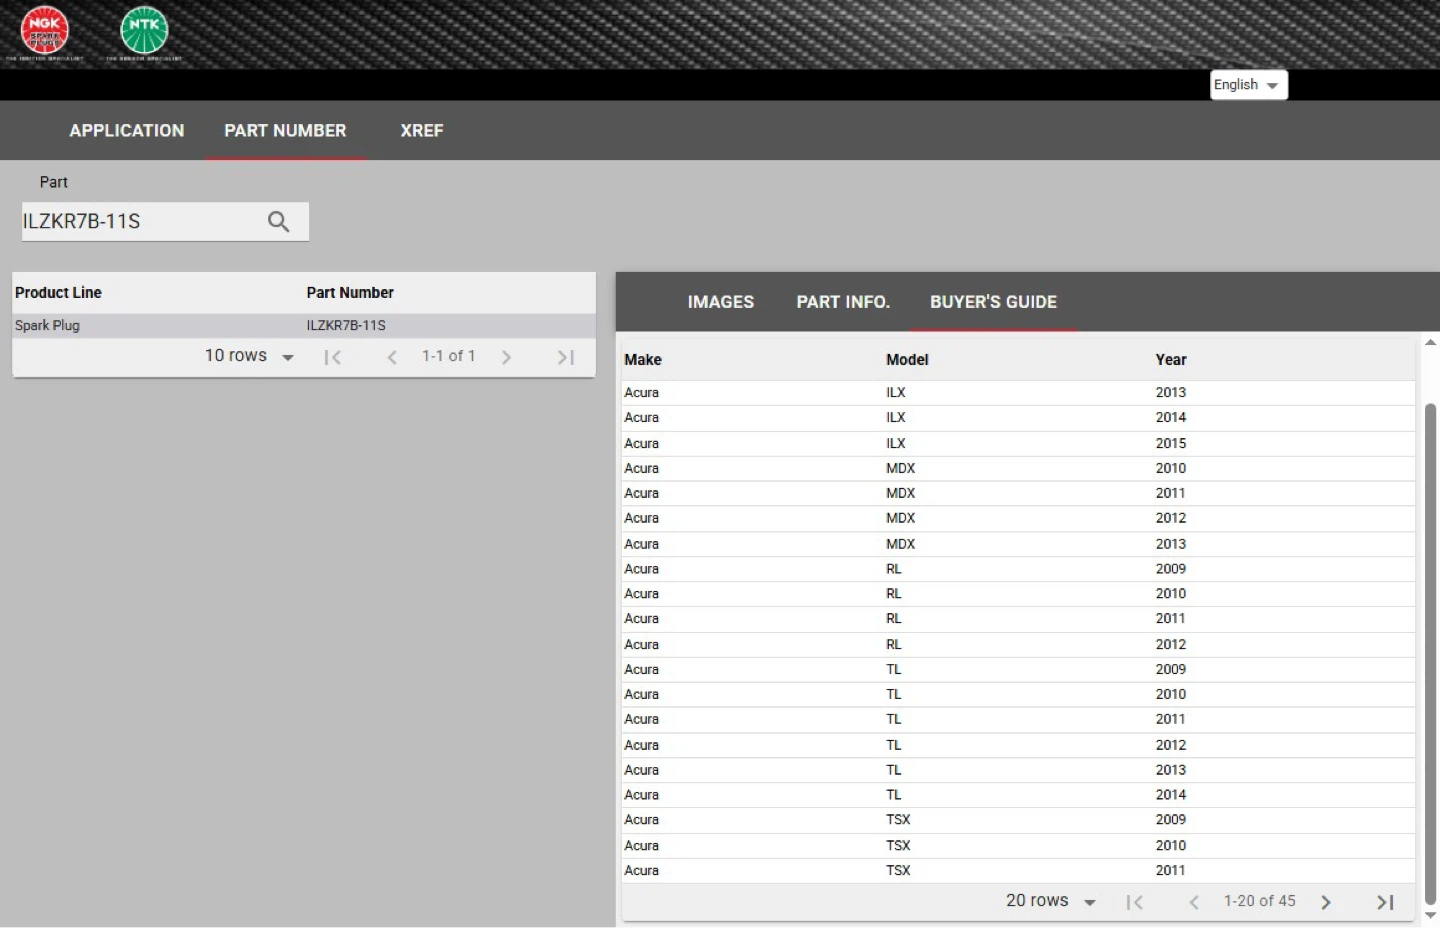
Task: Open the 20 rows page-size dropdown
Action: pos(1051,901)
